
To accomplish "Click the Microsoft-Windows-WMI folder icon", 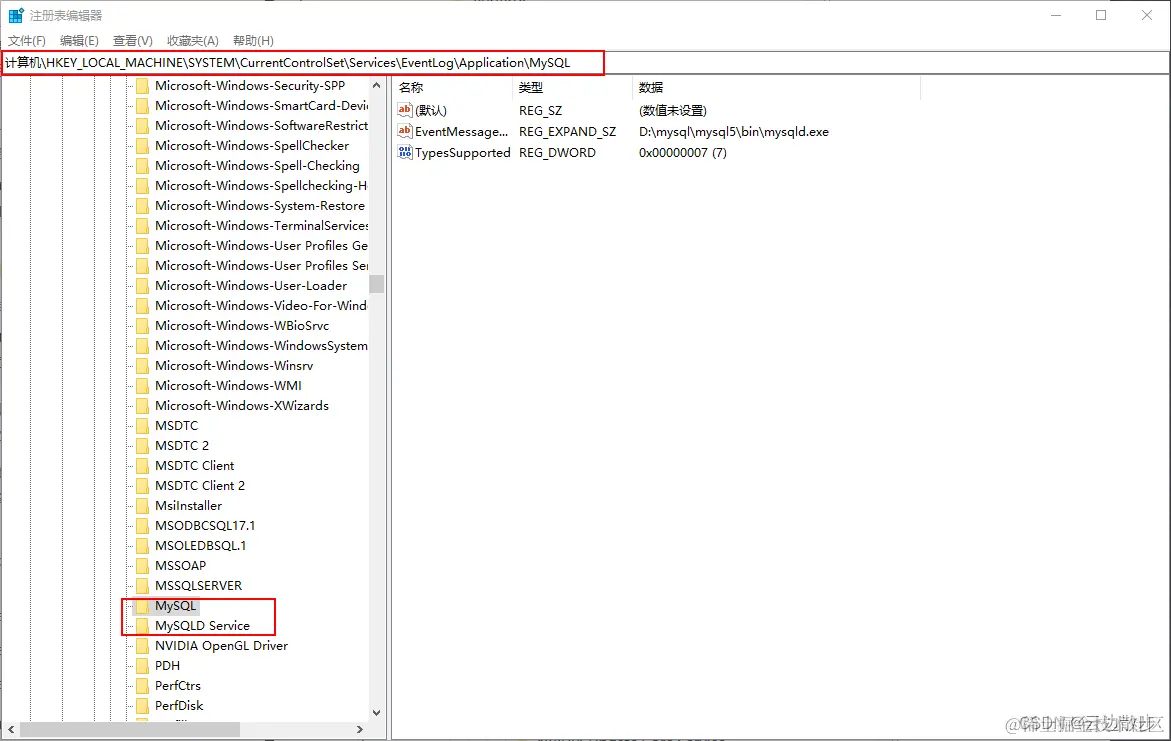I will tap(142, 385).
